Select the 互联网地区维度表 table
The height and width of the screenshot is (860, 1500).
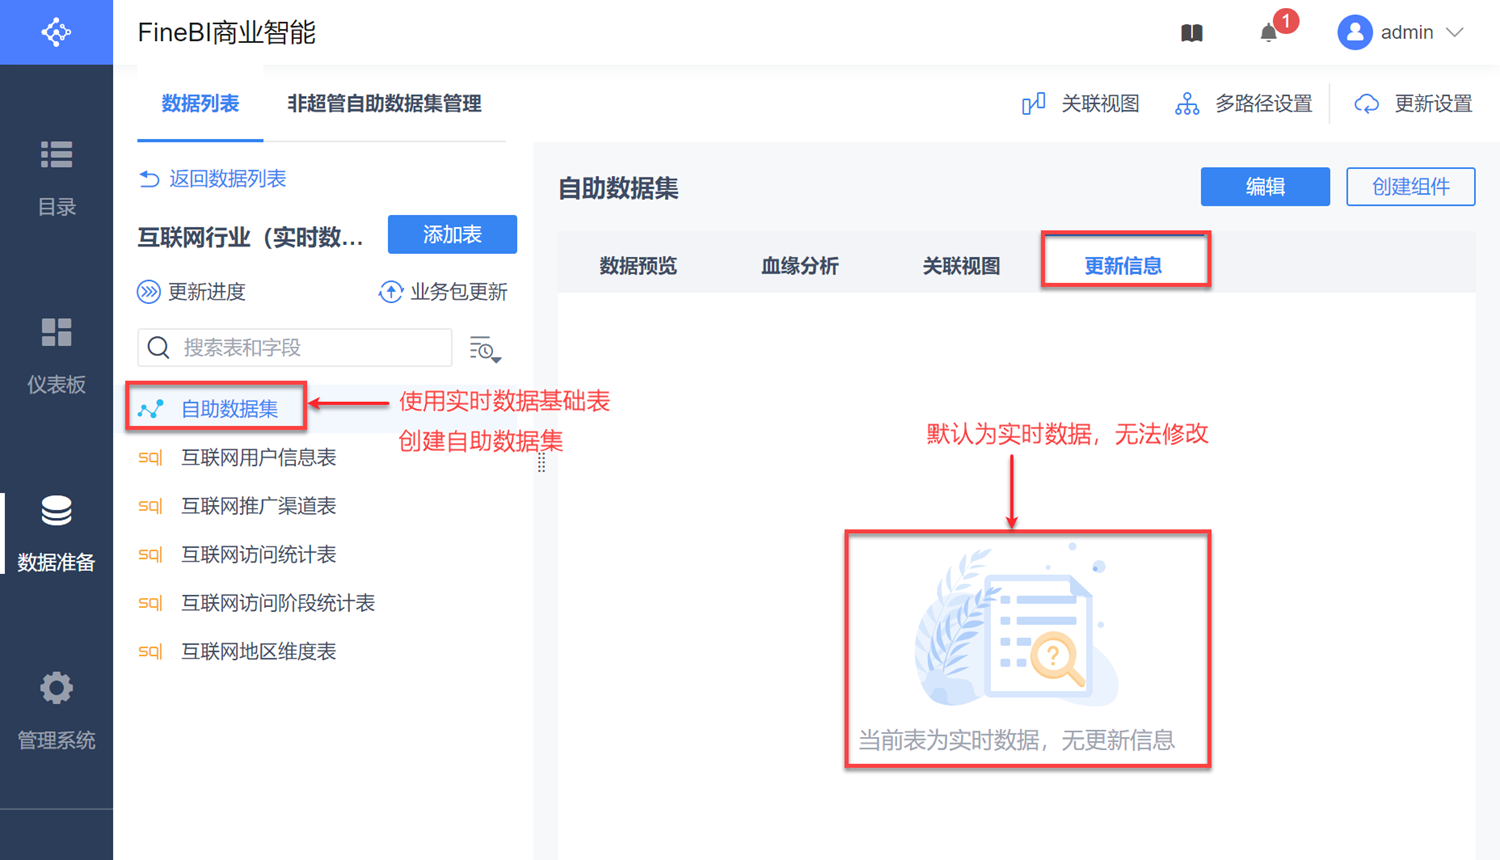point(258,652)
